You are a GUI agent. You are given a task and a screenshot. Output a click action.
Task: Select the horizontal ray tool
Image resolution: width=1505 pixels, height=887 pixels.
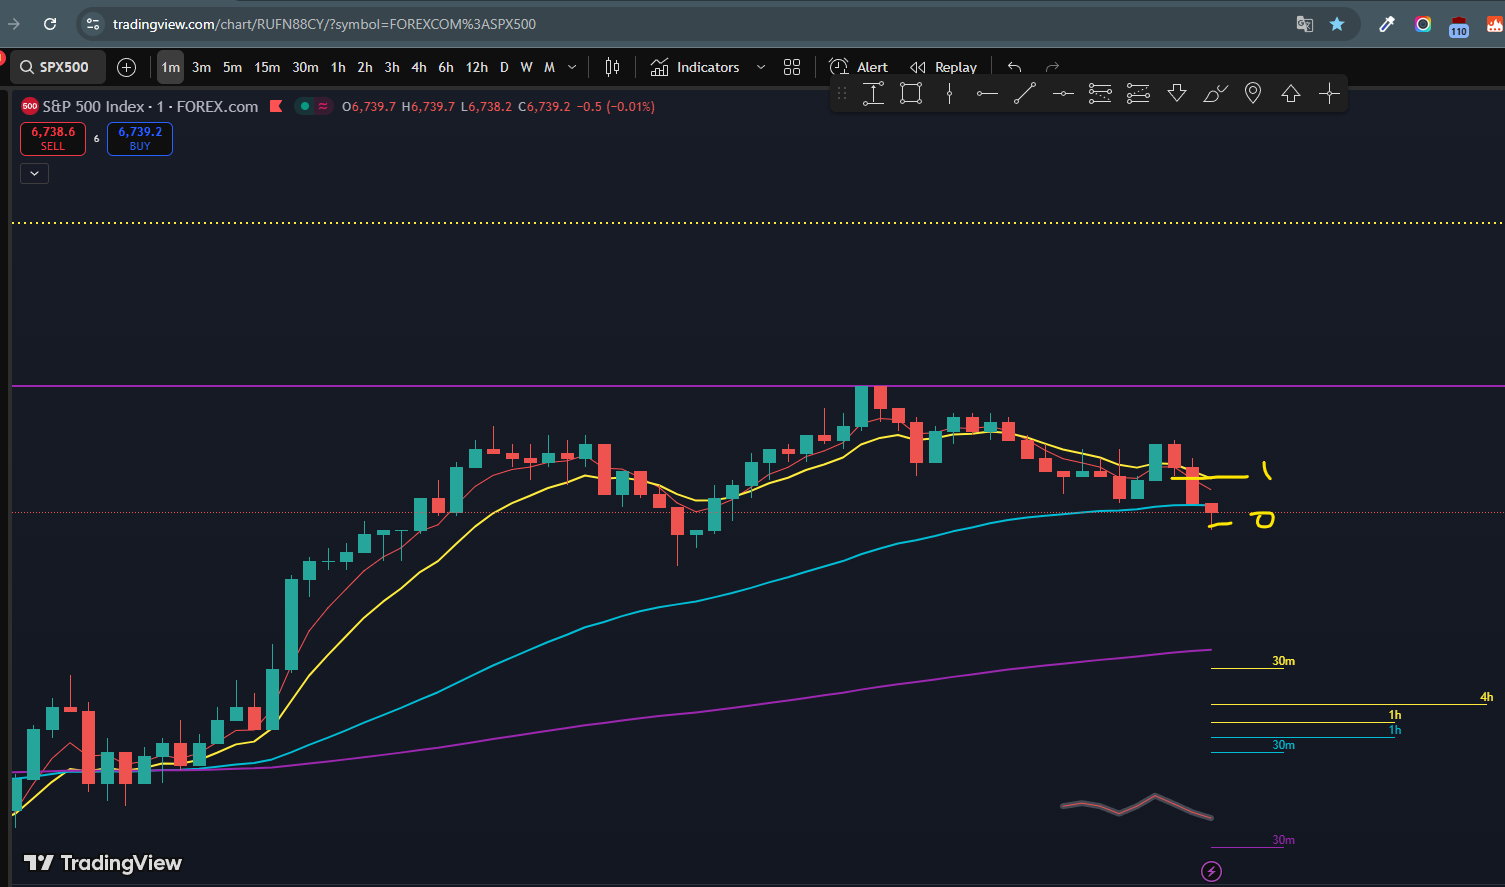pos(987,93)
